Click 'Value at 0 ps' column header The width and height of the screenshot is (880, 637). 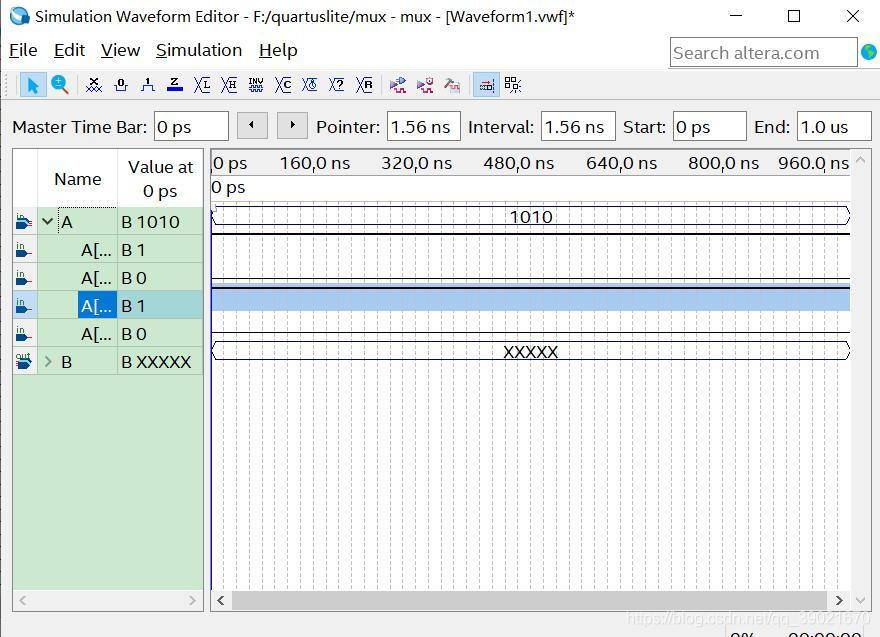click(x=160, y=179)
